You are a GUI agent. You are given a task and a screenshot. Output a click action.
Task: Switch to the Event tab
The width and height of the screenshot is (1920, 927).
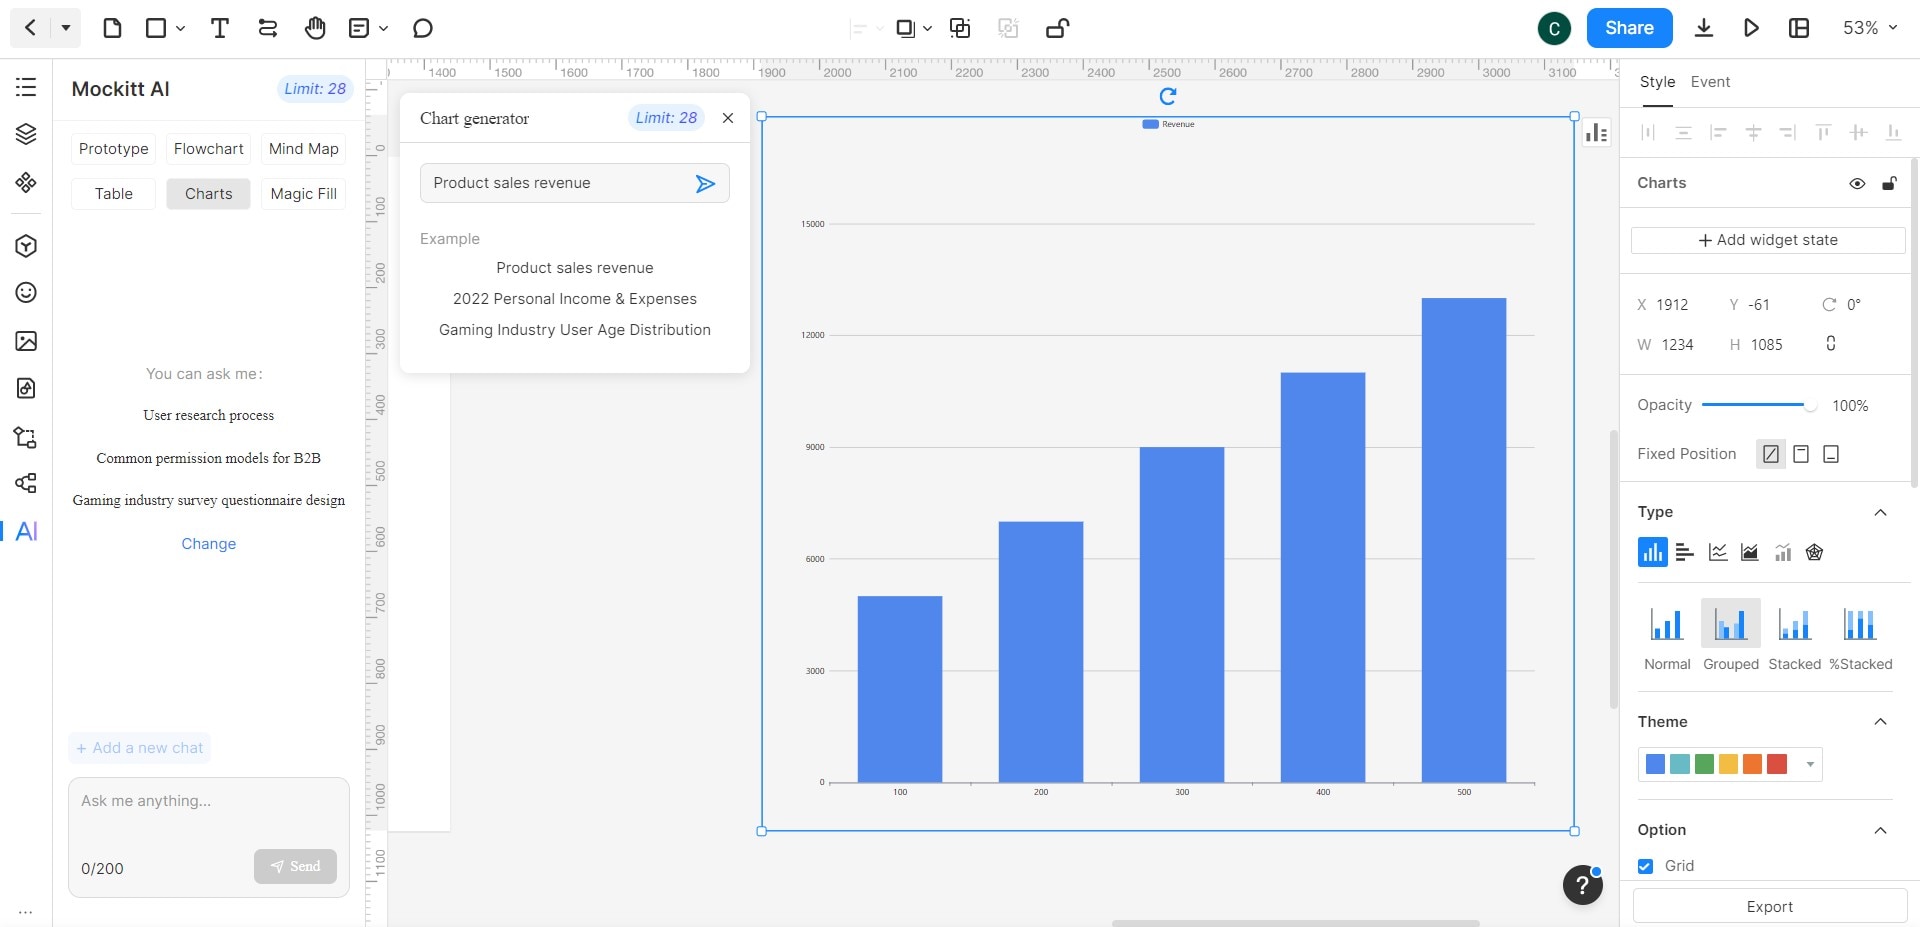(1710, 82)
